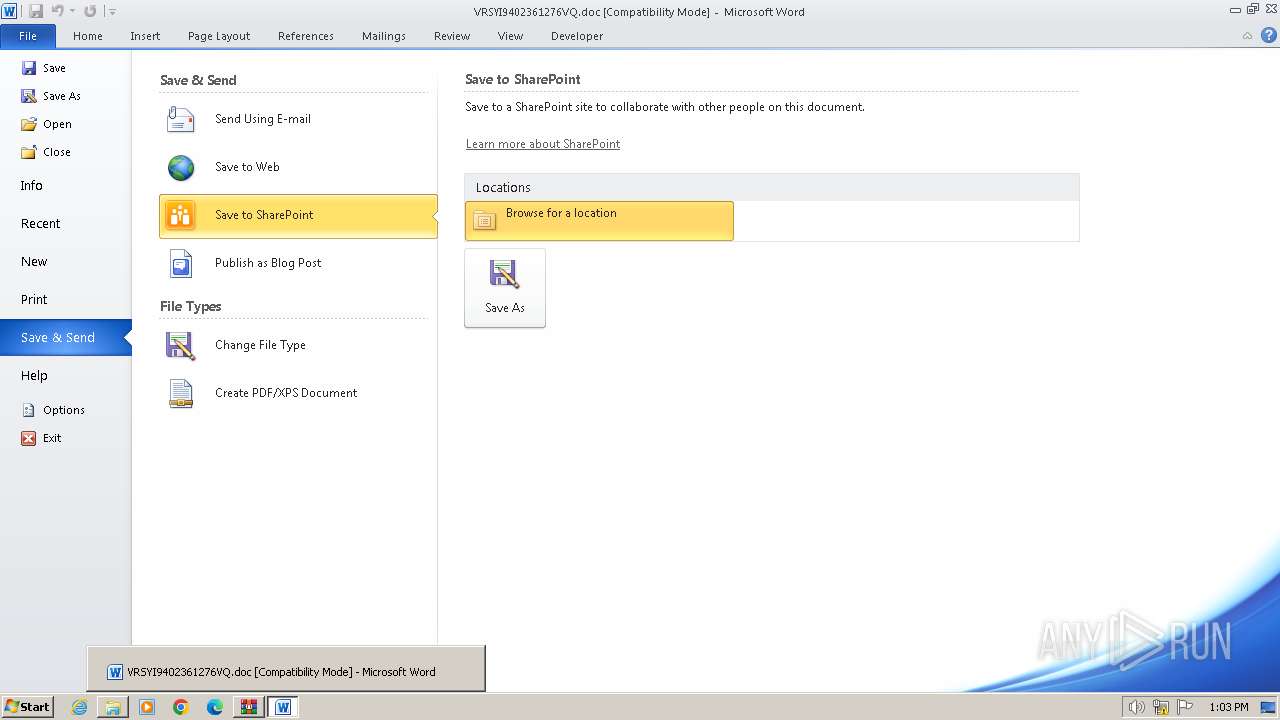This screenshot has width=1280, height=720.
Task: Open the References tab
Action: coord(306,36)
